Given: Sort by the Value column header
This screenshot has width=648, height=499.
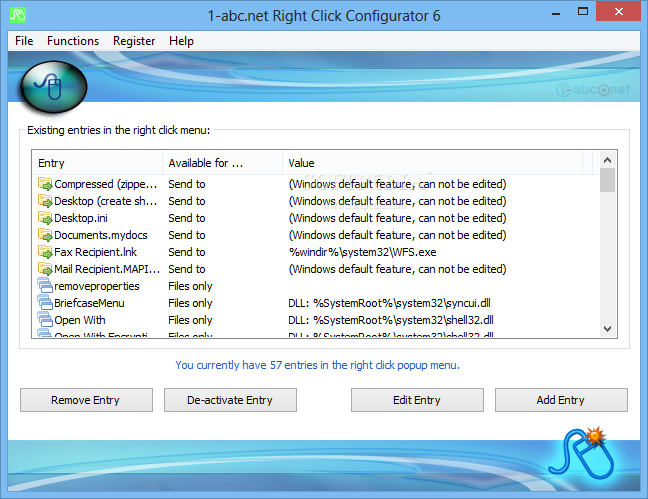Looking at the screenshot, I should click(433, 163).
